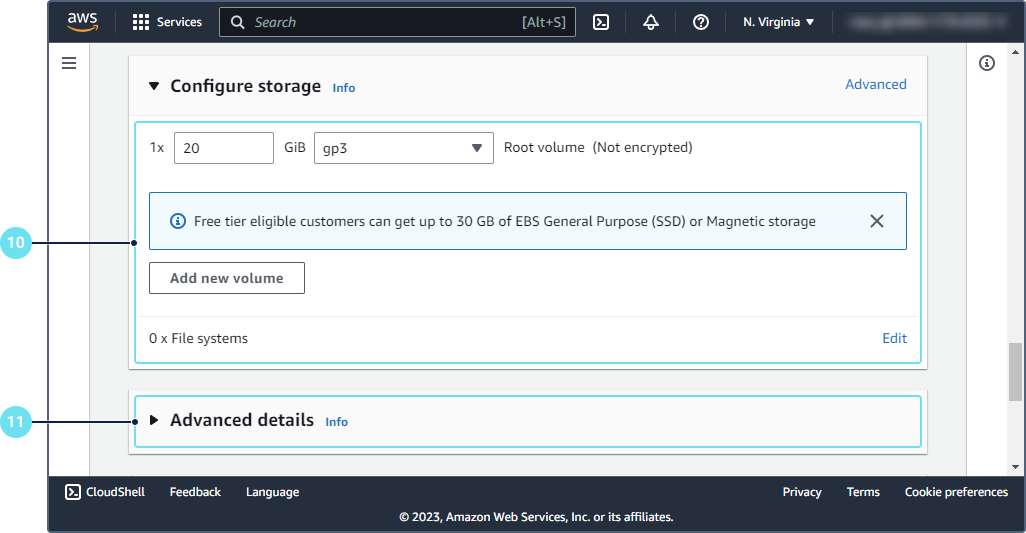Open the info panel icon at right
Viewport: 1026px width, 533px height.
[987, 63]
